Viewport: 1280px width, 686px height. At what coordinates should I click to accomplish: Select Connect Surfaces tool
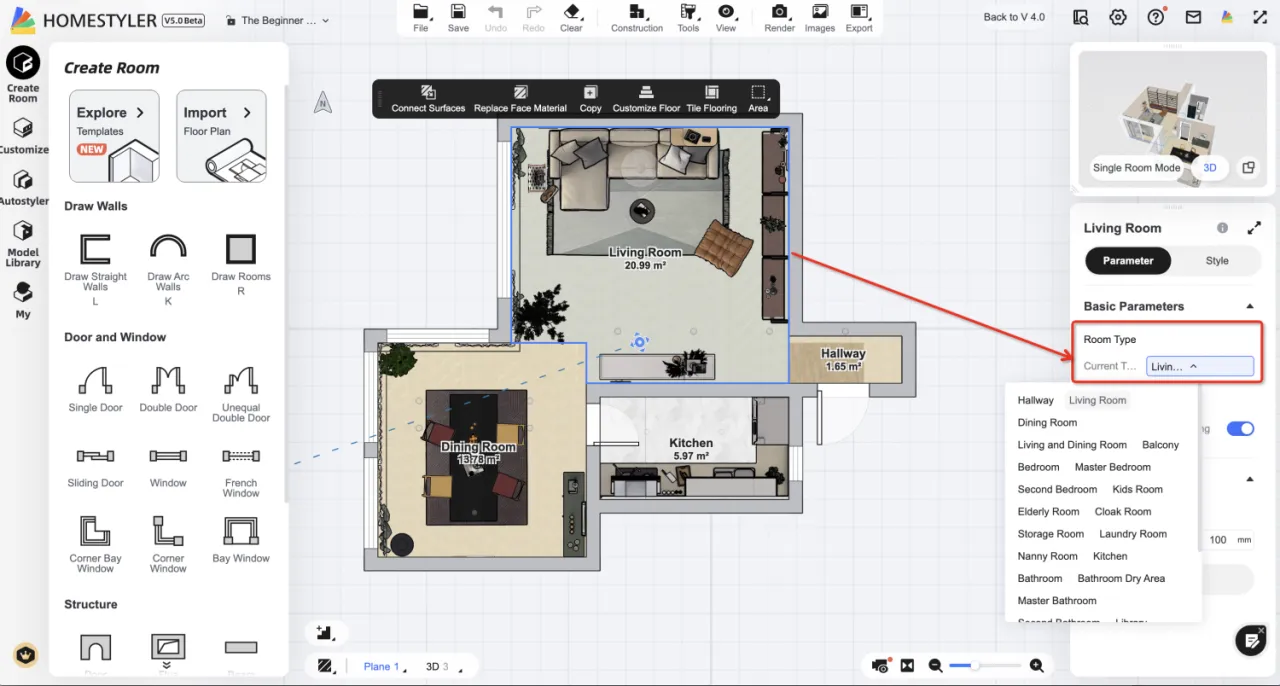(x=428, y=98)
